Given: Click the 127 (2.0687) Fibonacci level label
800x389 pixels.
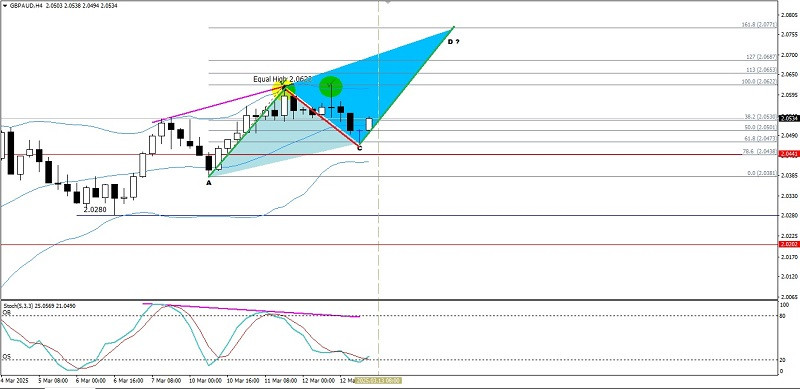Looking at the screenshot, I should pyautogui.click(x=762, y=57).
